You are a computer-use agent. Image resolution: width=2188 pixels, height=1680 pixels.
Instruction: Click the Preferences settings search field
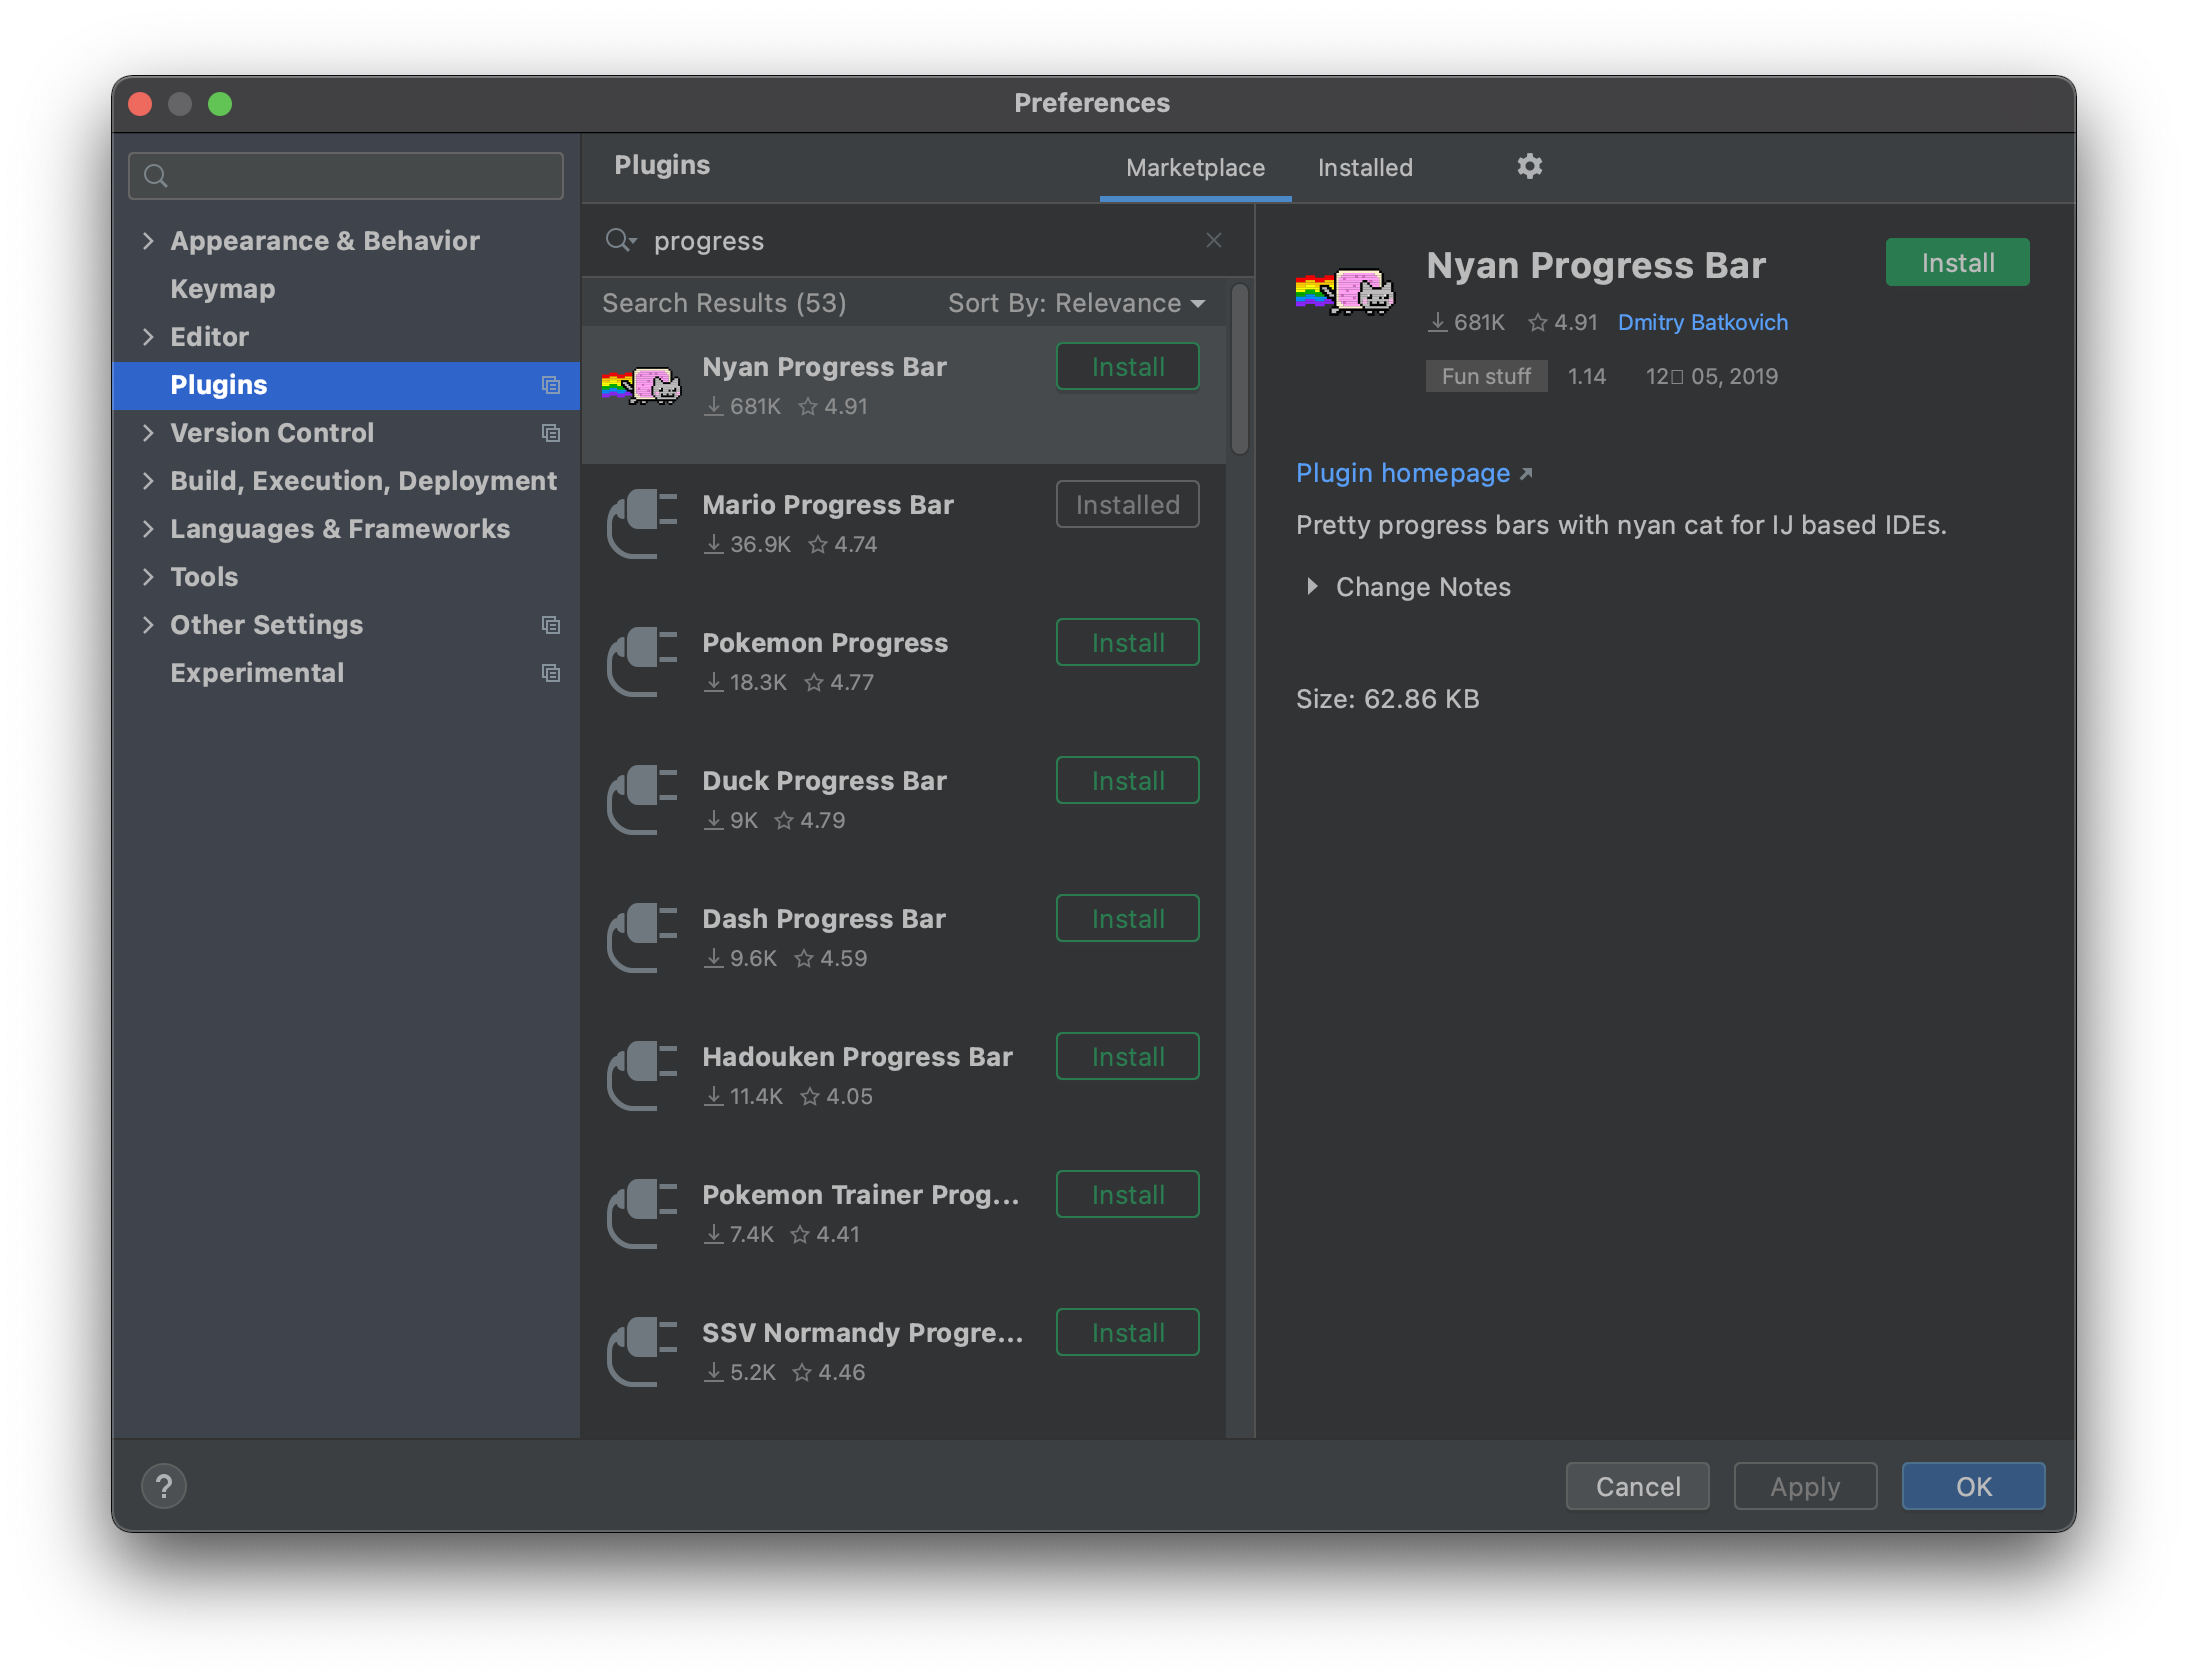[x=346, y=176]
